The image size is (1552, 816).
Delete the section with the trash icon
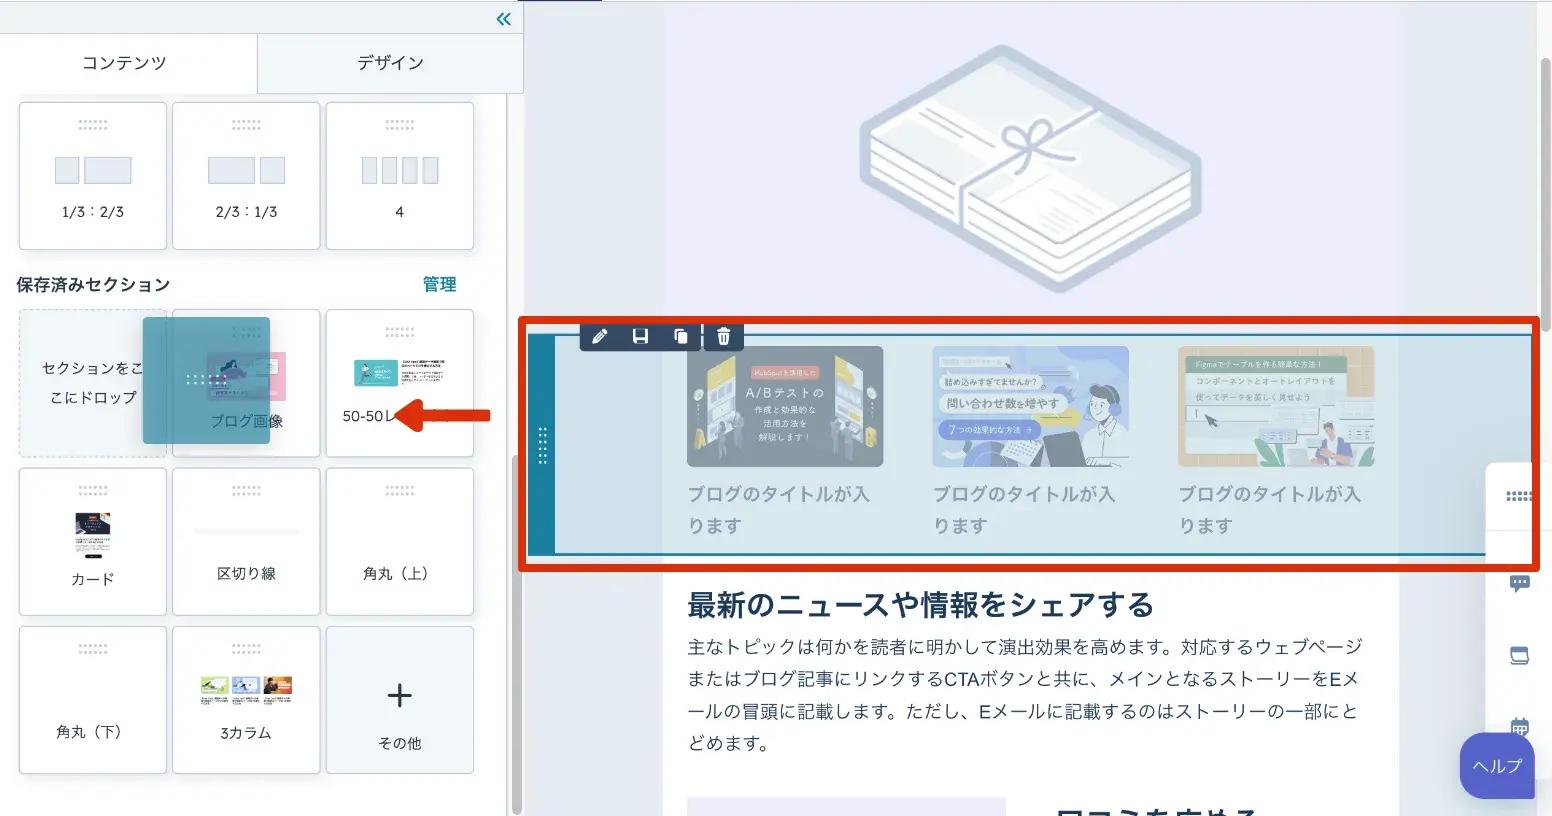click(x=724, y=336)
